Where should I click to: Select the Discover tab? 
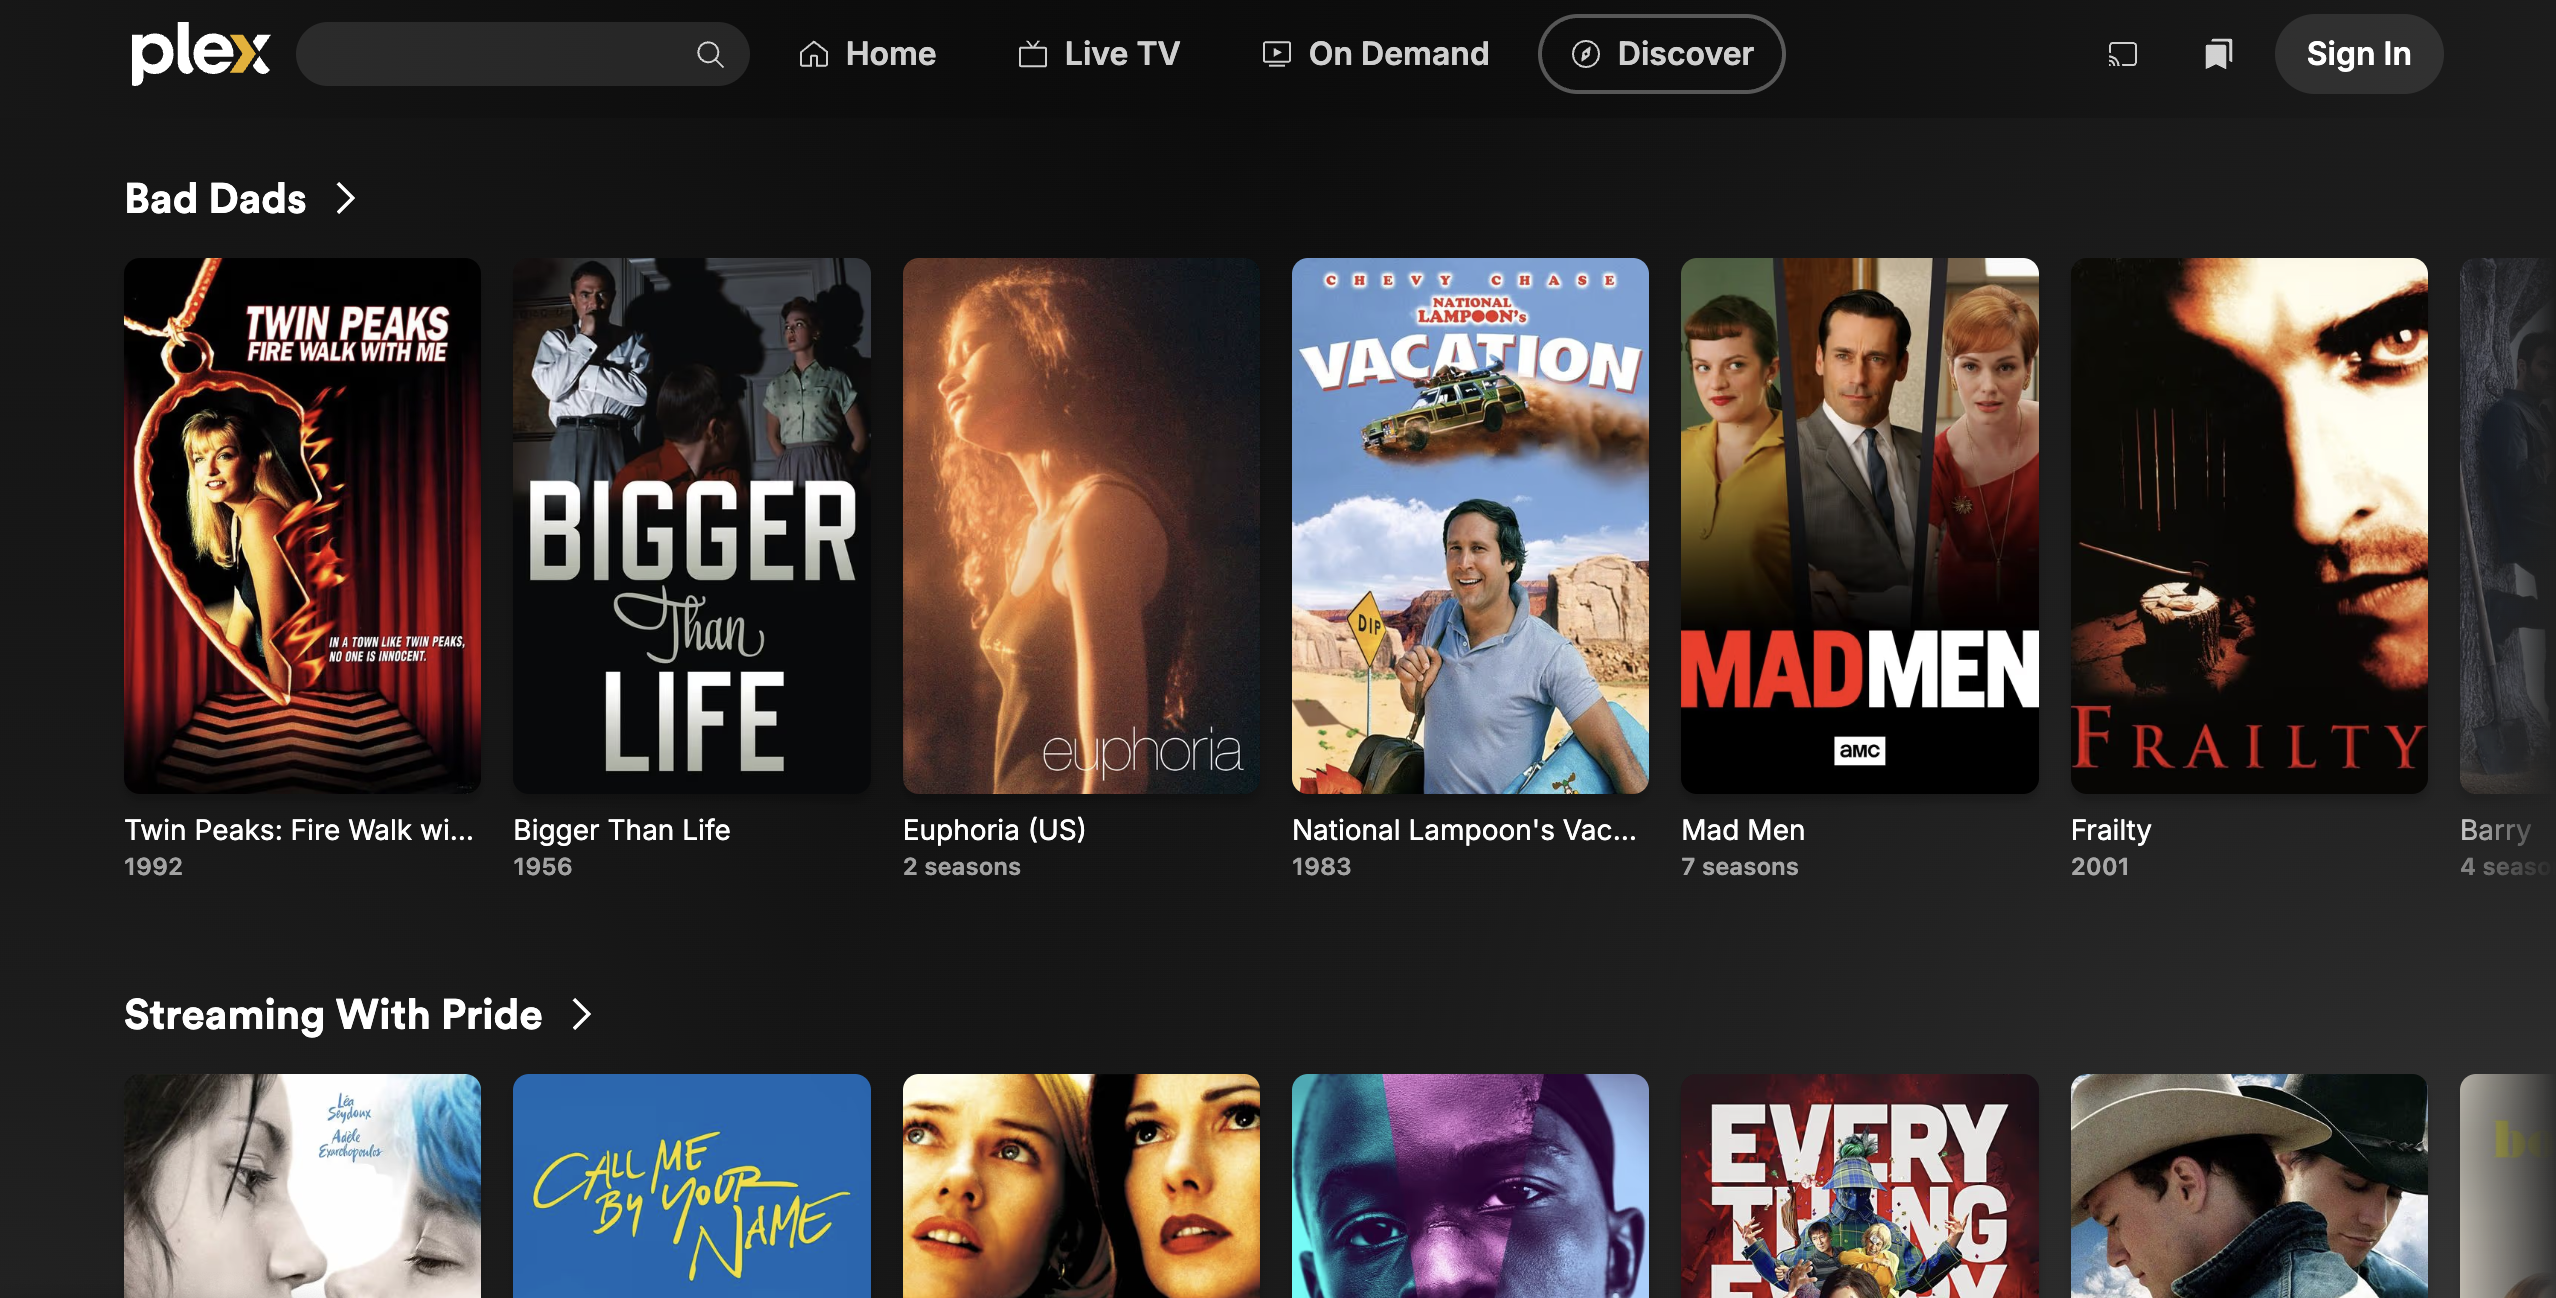1661,54
